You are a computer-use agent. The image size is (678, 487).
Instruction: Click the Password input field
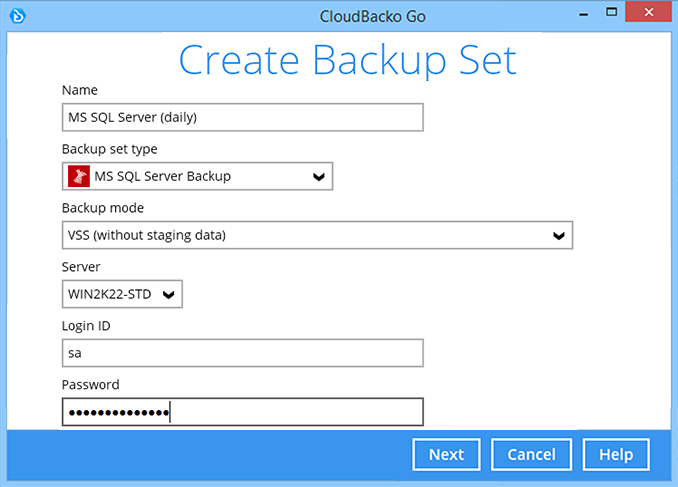243,412
